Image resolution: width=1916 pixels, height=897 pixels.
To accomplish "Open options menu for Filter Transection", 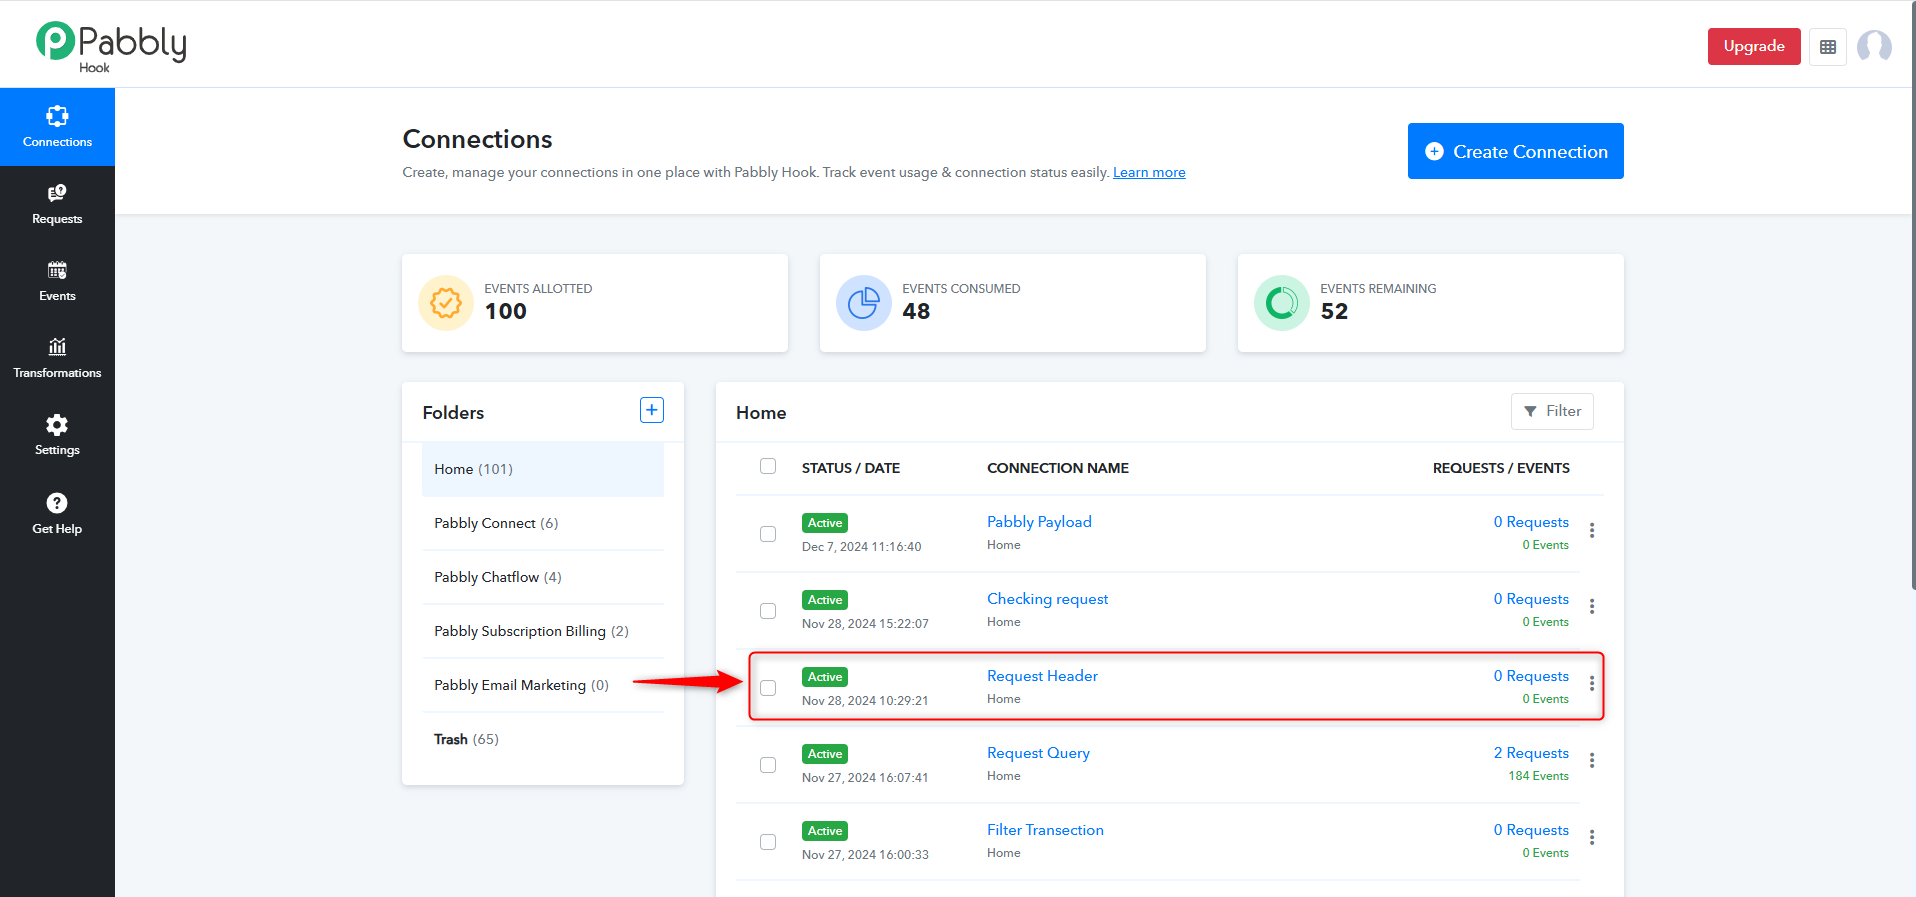I will click(x=1592, y=838).
